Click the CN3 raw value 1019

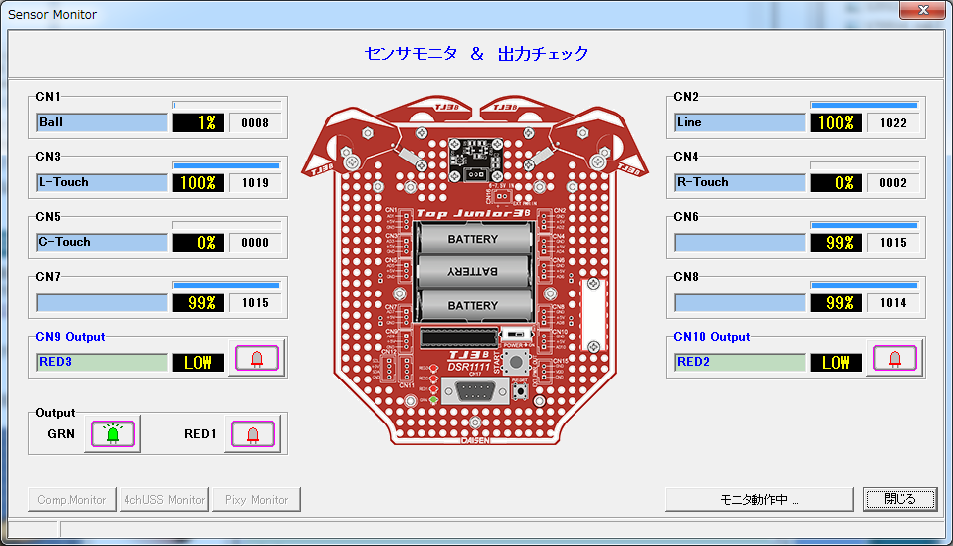point(255,183)
